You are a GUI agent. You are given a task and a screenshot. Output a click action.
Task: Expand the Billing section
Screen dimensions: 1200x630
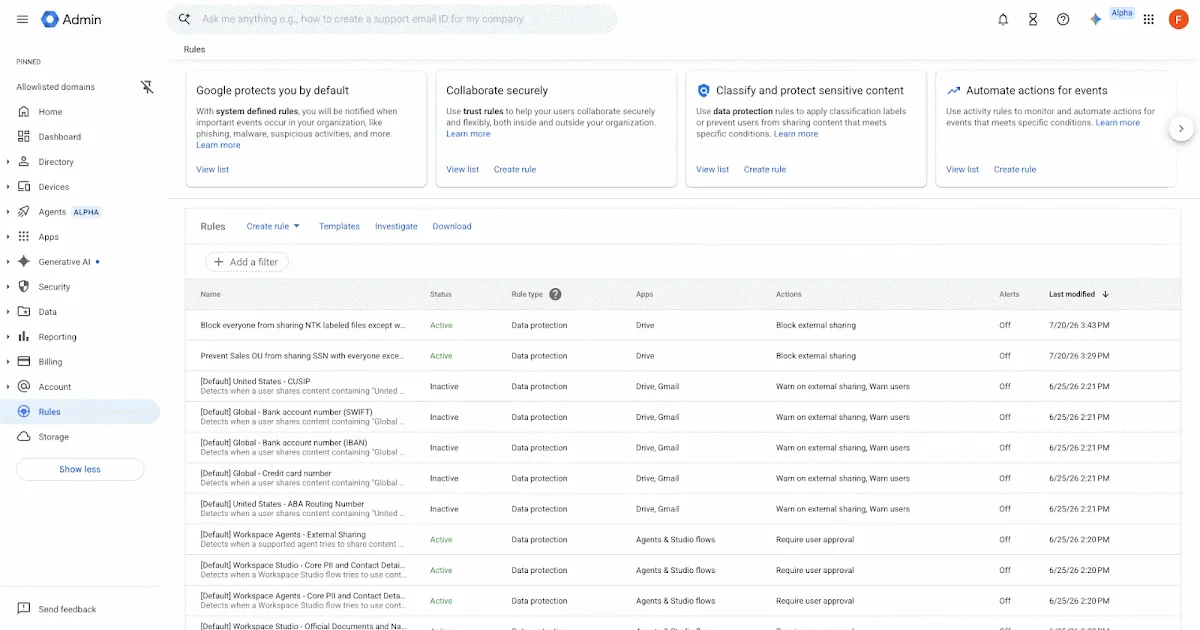tap(8, 362)
